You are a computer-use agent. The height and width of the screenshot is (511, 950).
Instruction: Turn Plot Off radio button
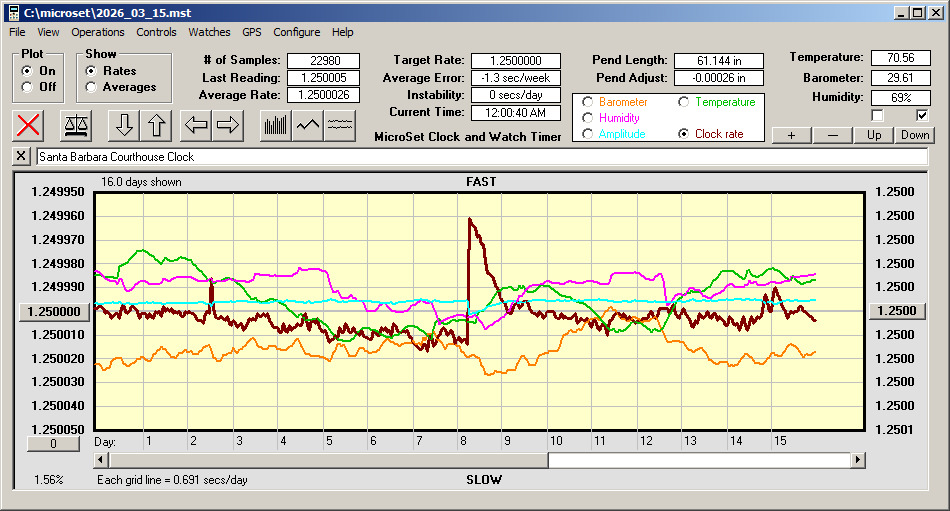pyautogui.click(x=27, y=87)
